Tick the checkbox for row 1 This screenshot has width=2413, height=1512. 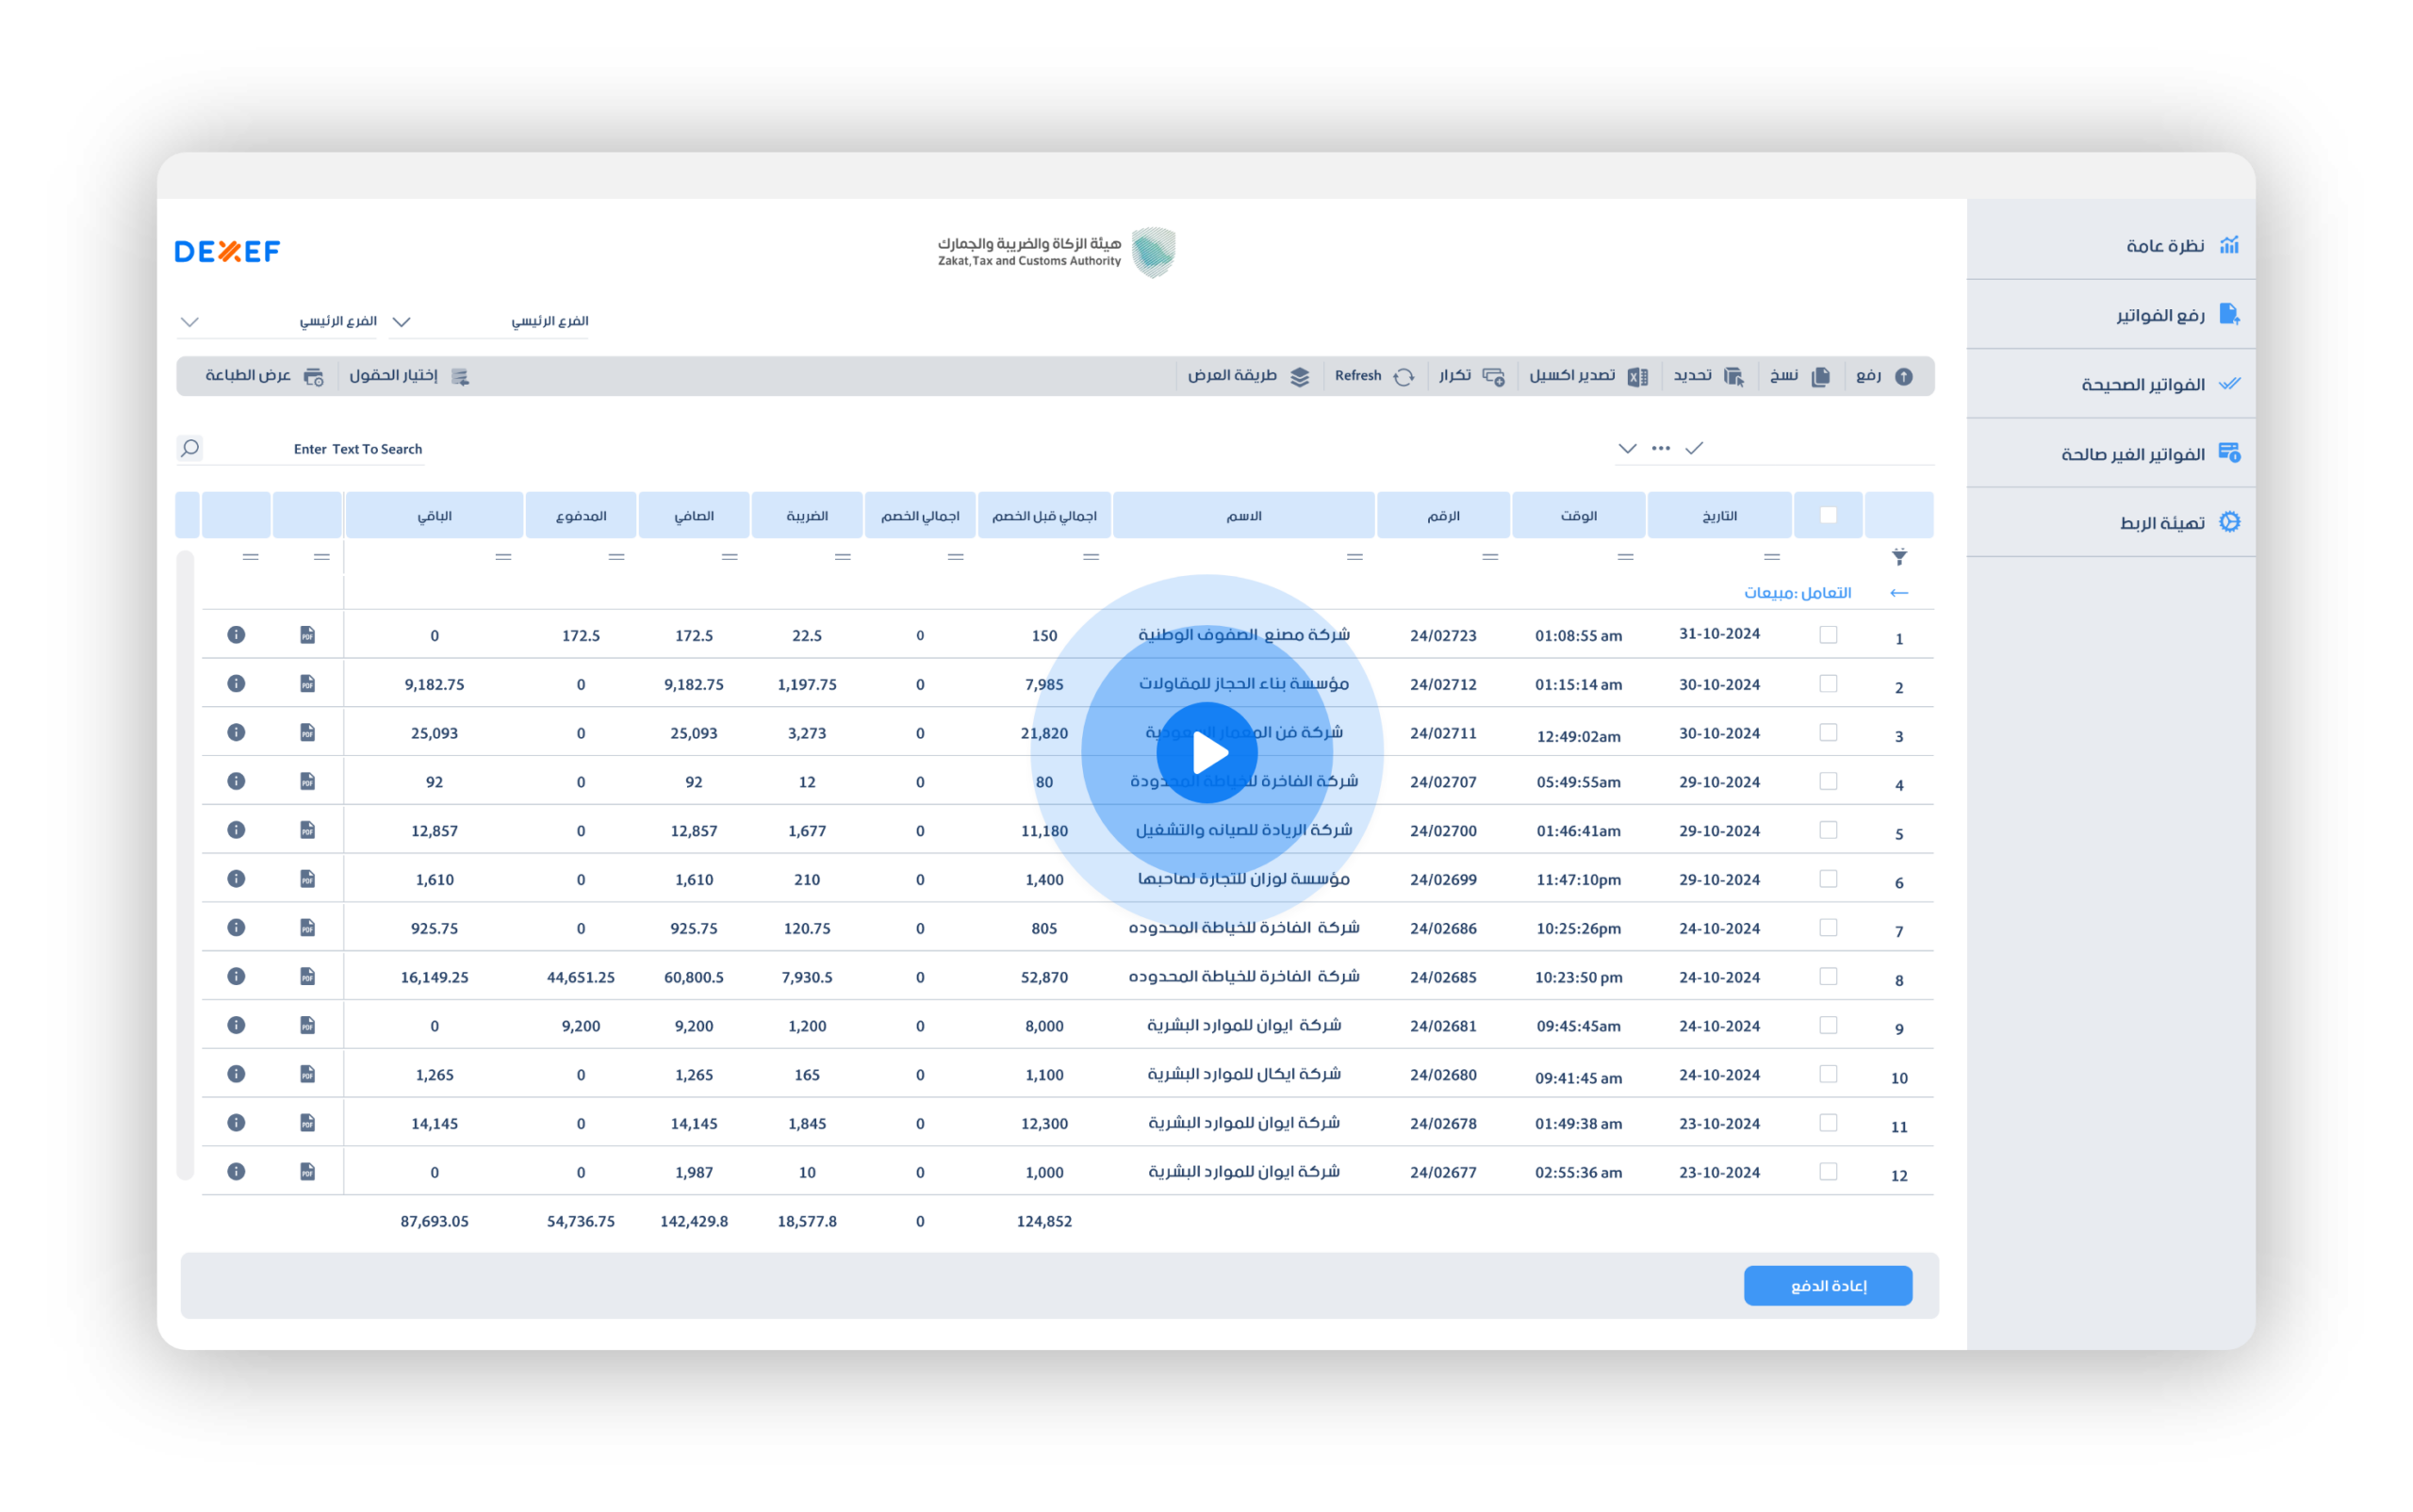pyautogui.click(x=1828, y=635)
